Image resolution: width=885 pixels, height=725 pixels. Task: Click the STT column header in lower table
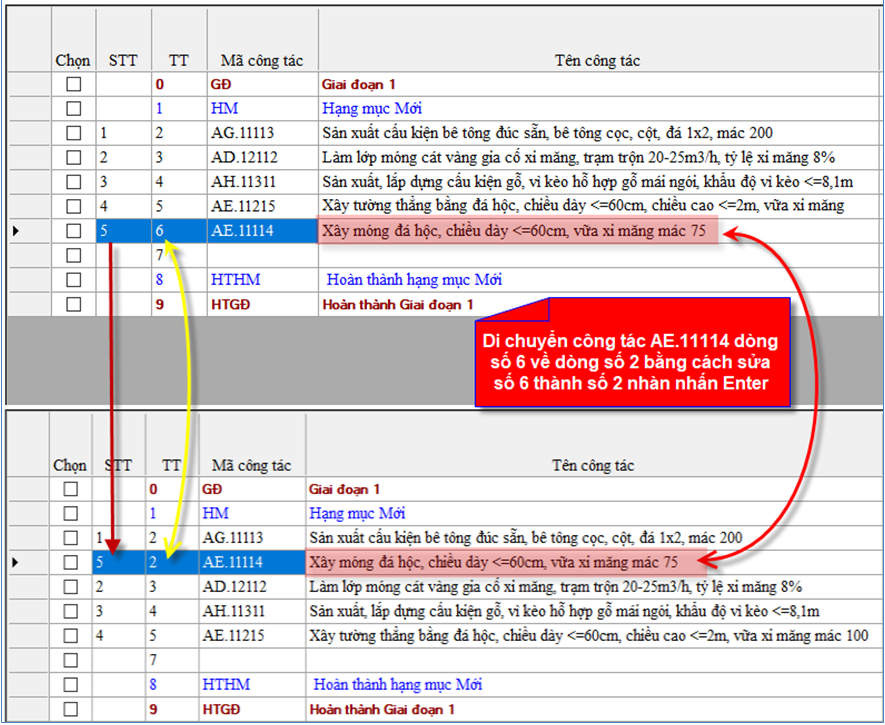(x=118, y=465)
